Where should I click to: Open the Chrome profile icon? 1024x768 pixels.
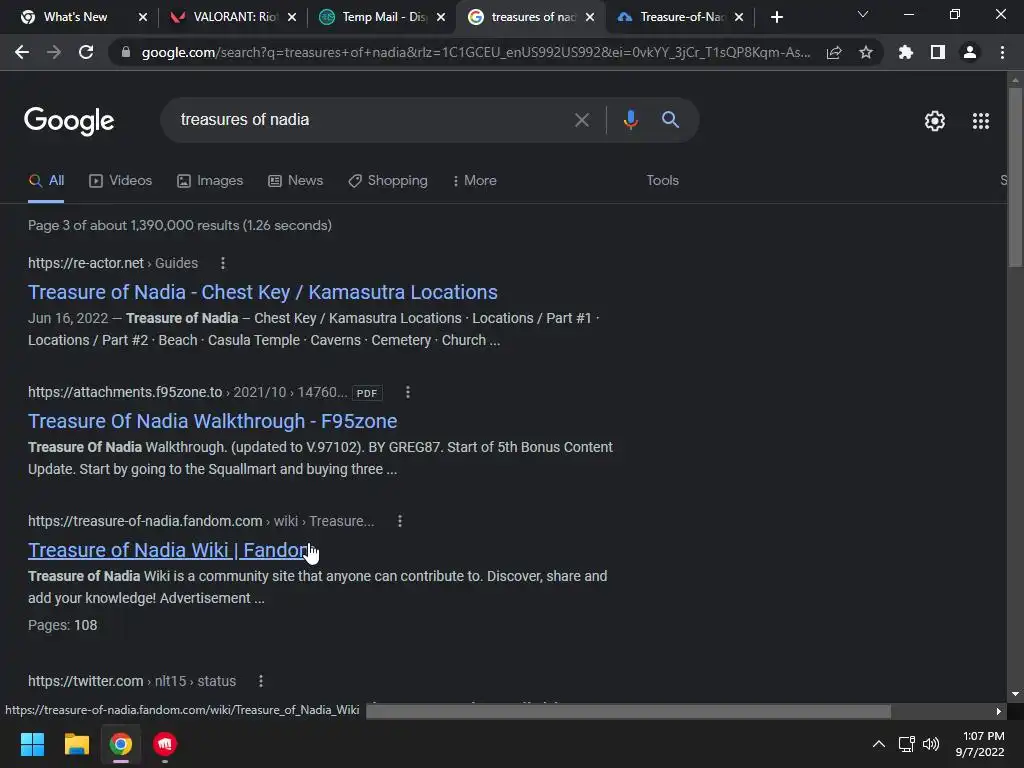coord(970,52)
